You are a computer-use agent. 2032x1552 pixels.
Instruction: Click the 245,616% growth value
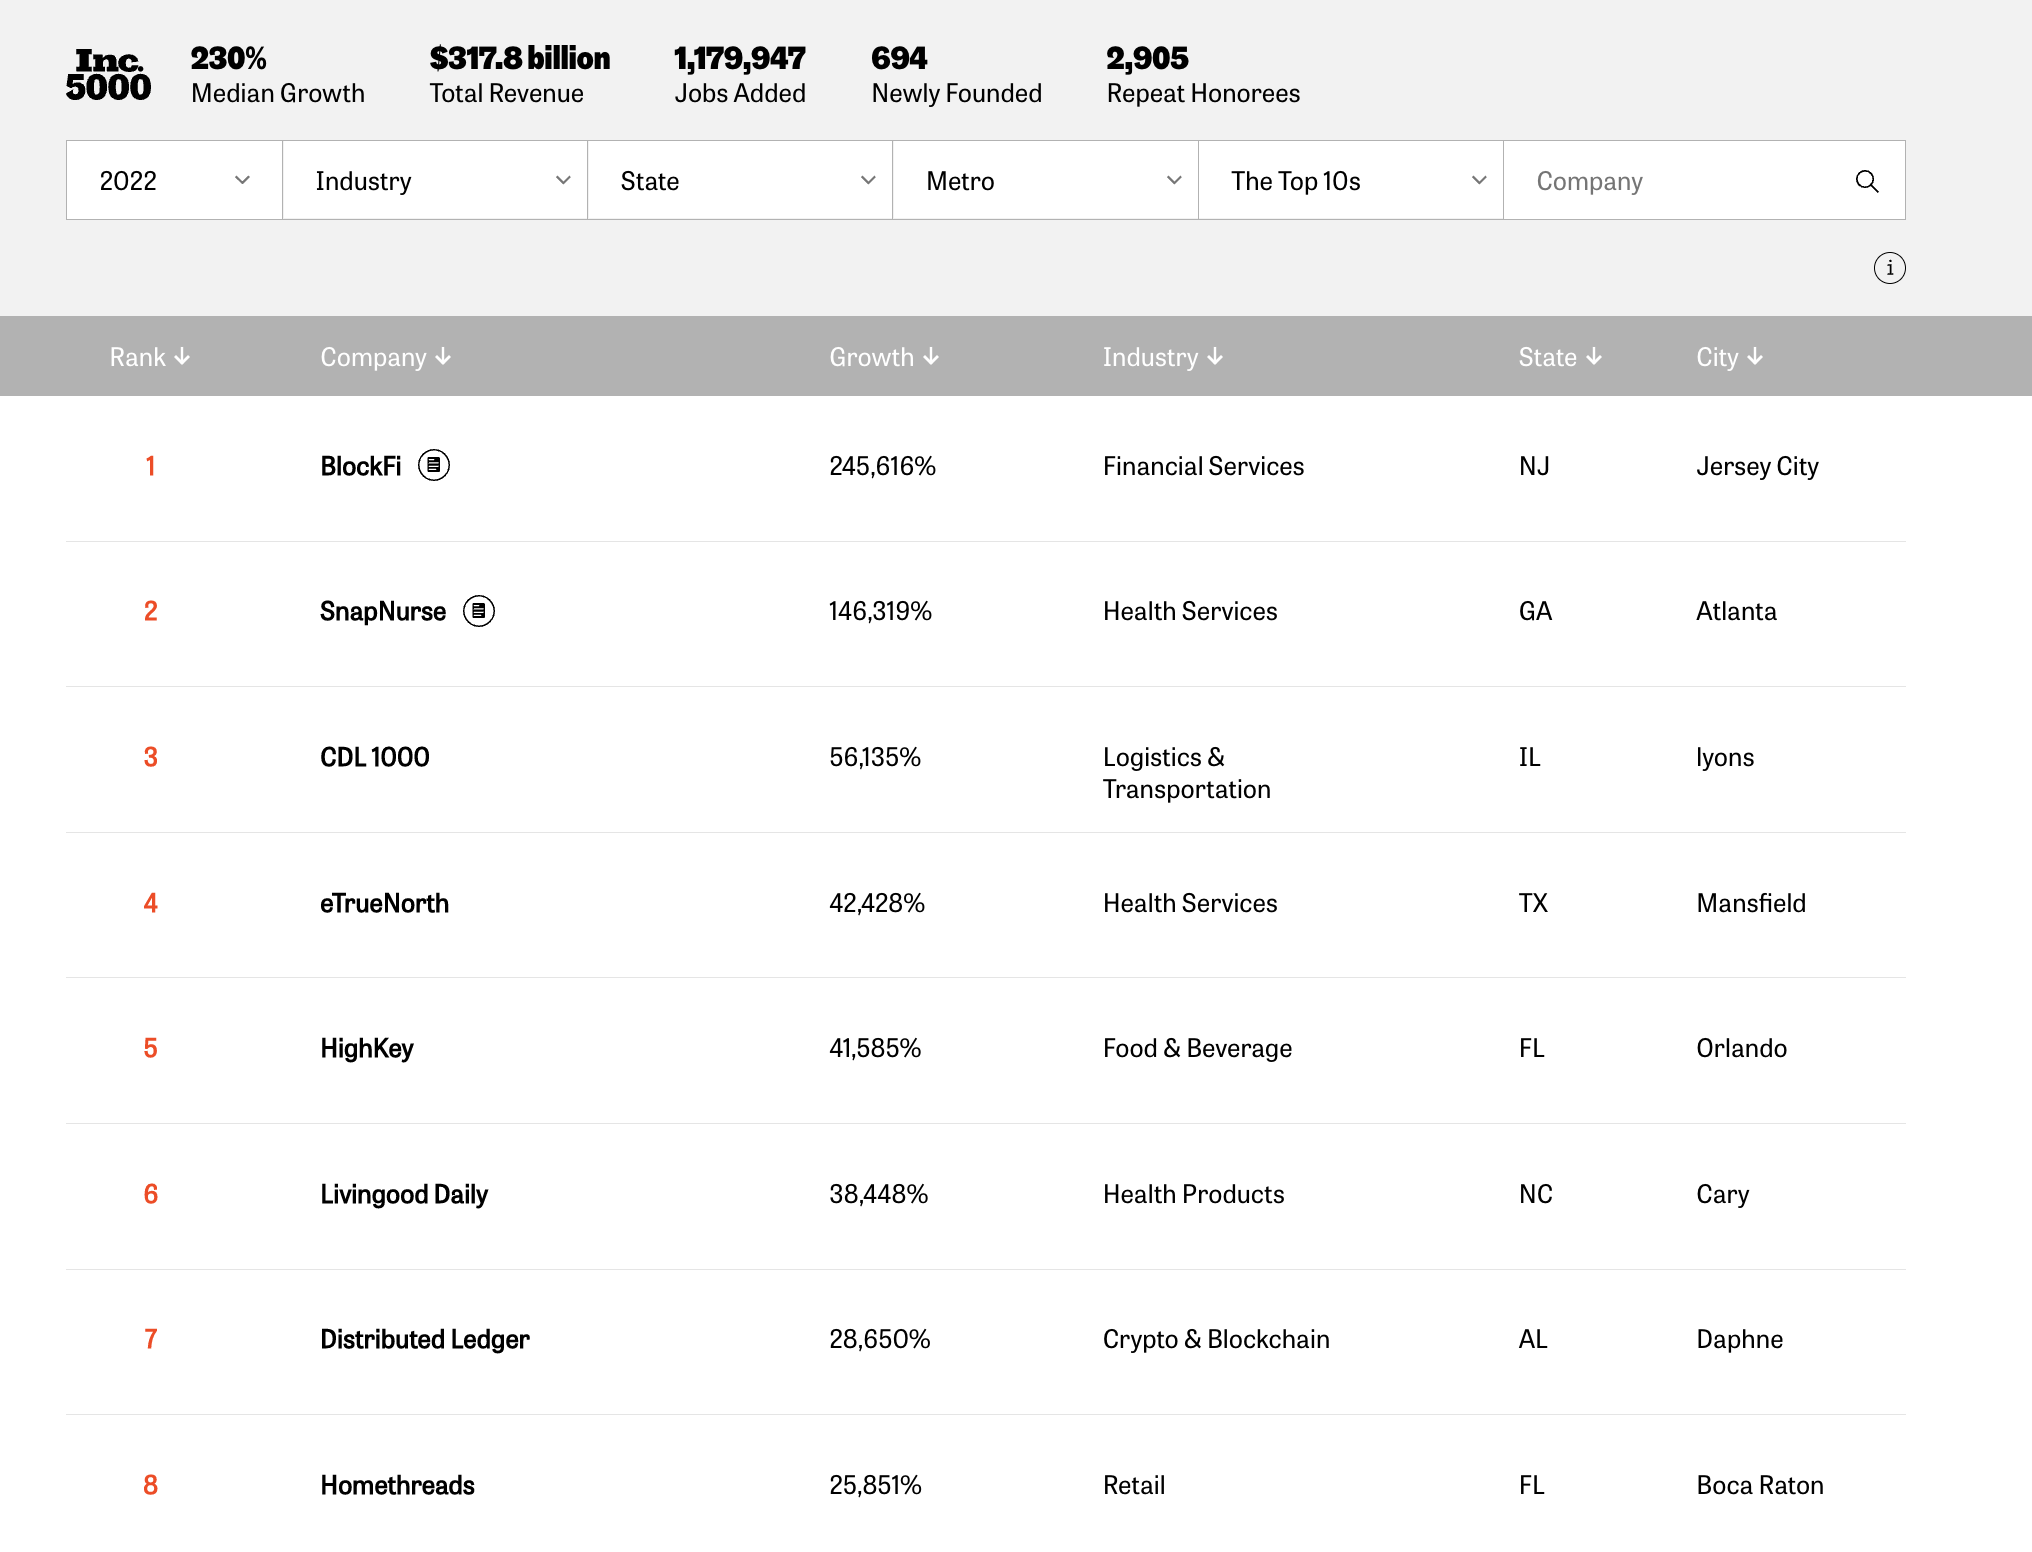click(x=883, y=466)
